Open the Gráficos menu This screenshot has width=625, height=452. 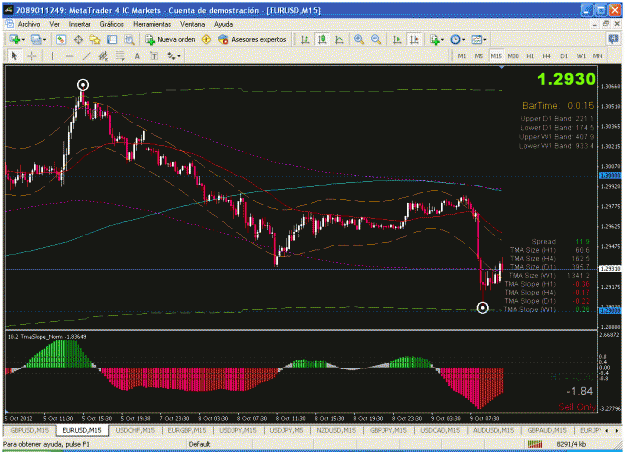click(x=112, y=24)
